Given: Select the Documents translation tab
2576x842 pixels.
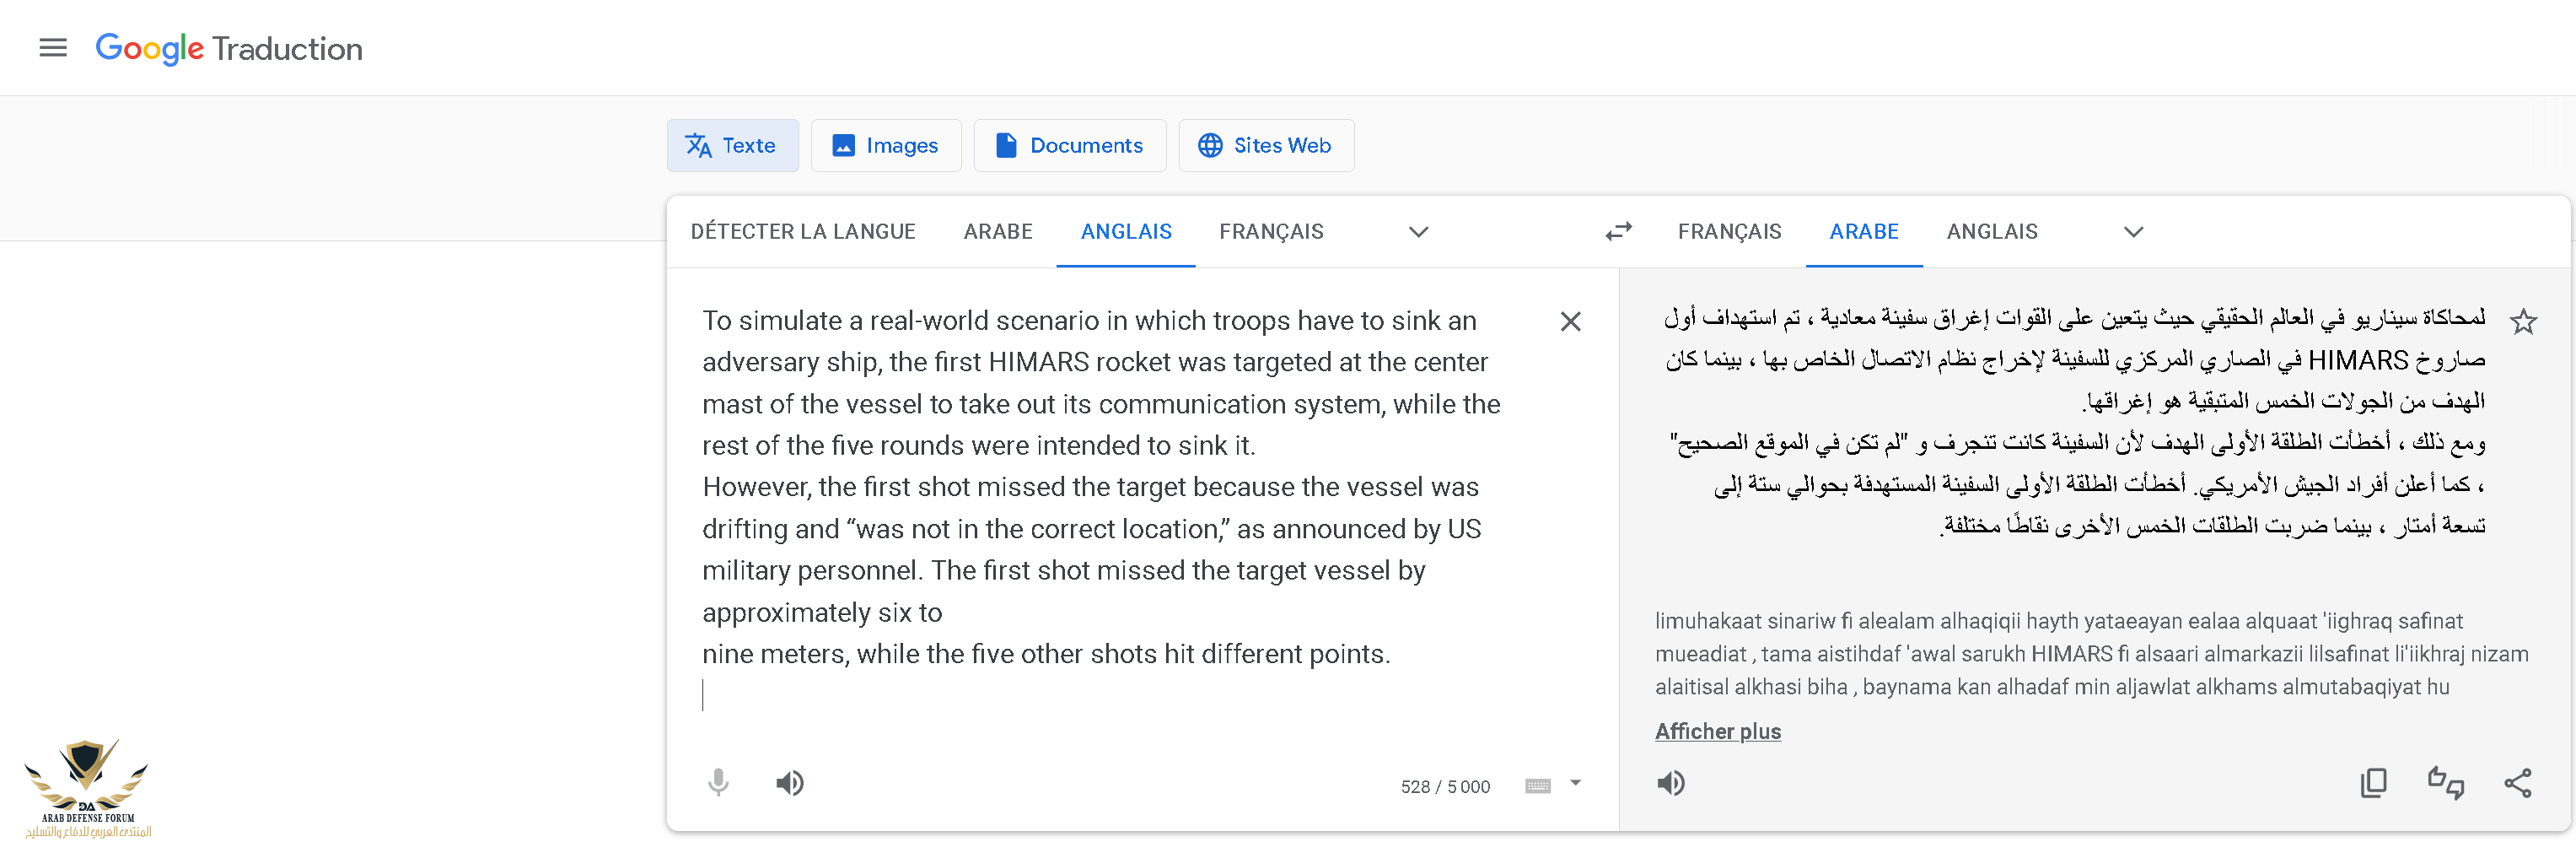Looking at the screenshot, I should click(x=1069, y=146).
